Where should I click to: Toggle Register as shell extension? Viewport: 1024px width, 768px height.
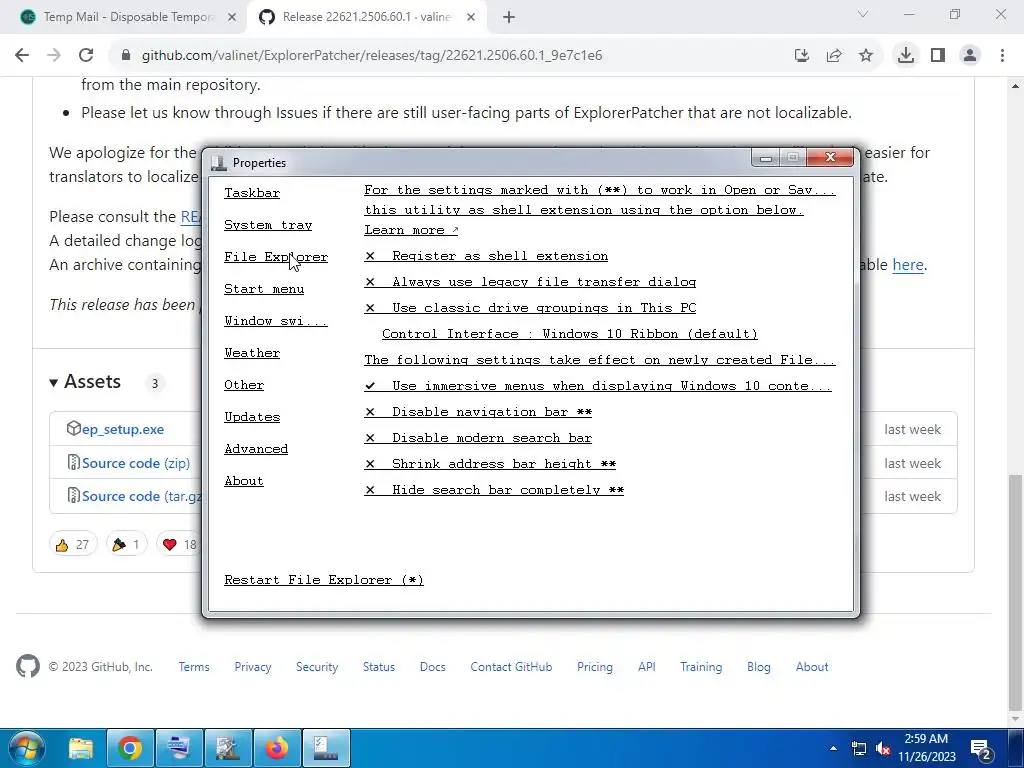[x=486, y=256]
